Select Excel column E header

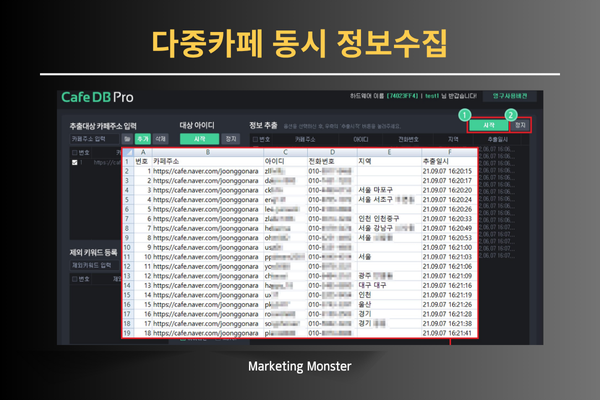pyautogui.click(x=389, y=152)
